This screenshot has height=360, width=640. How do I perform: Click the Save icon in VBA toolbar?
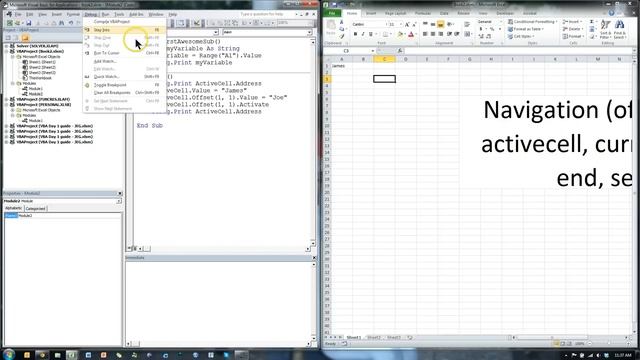tap(29, 23)
